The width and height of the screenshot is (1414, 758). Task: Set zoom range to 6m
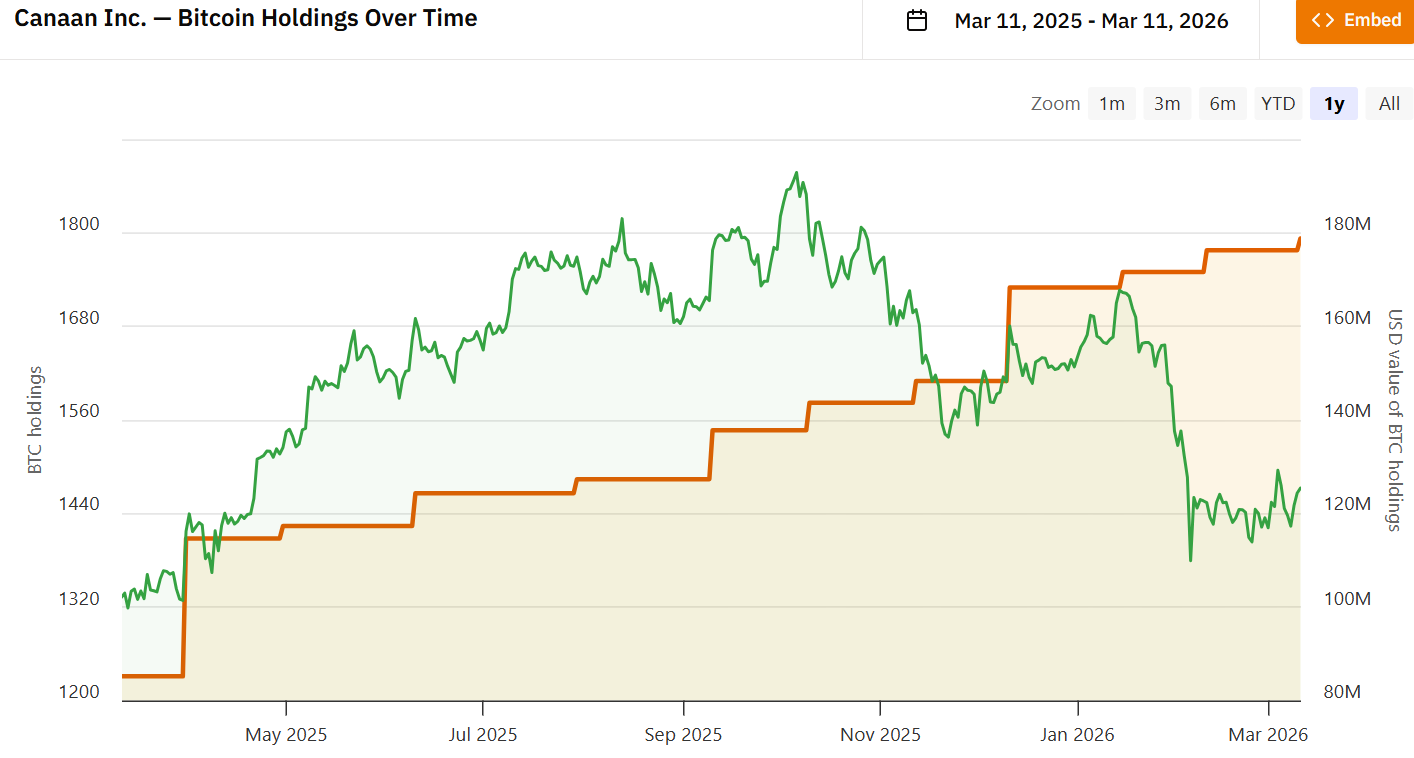click(x=1222, y=103)
